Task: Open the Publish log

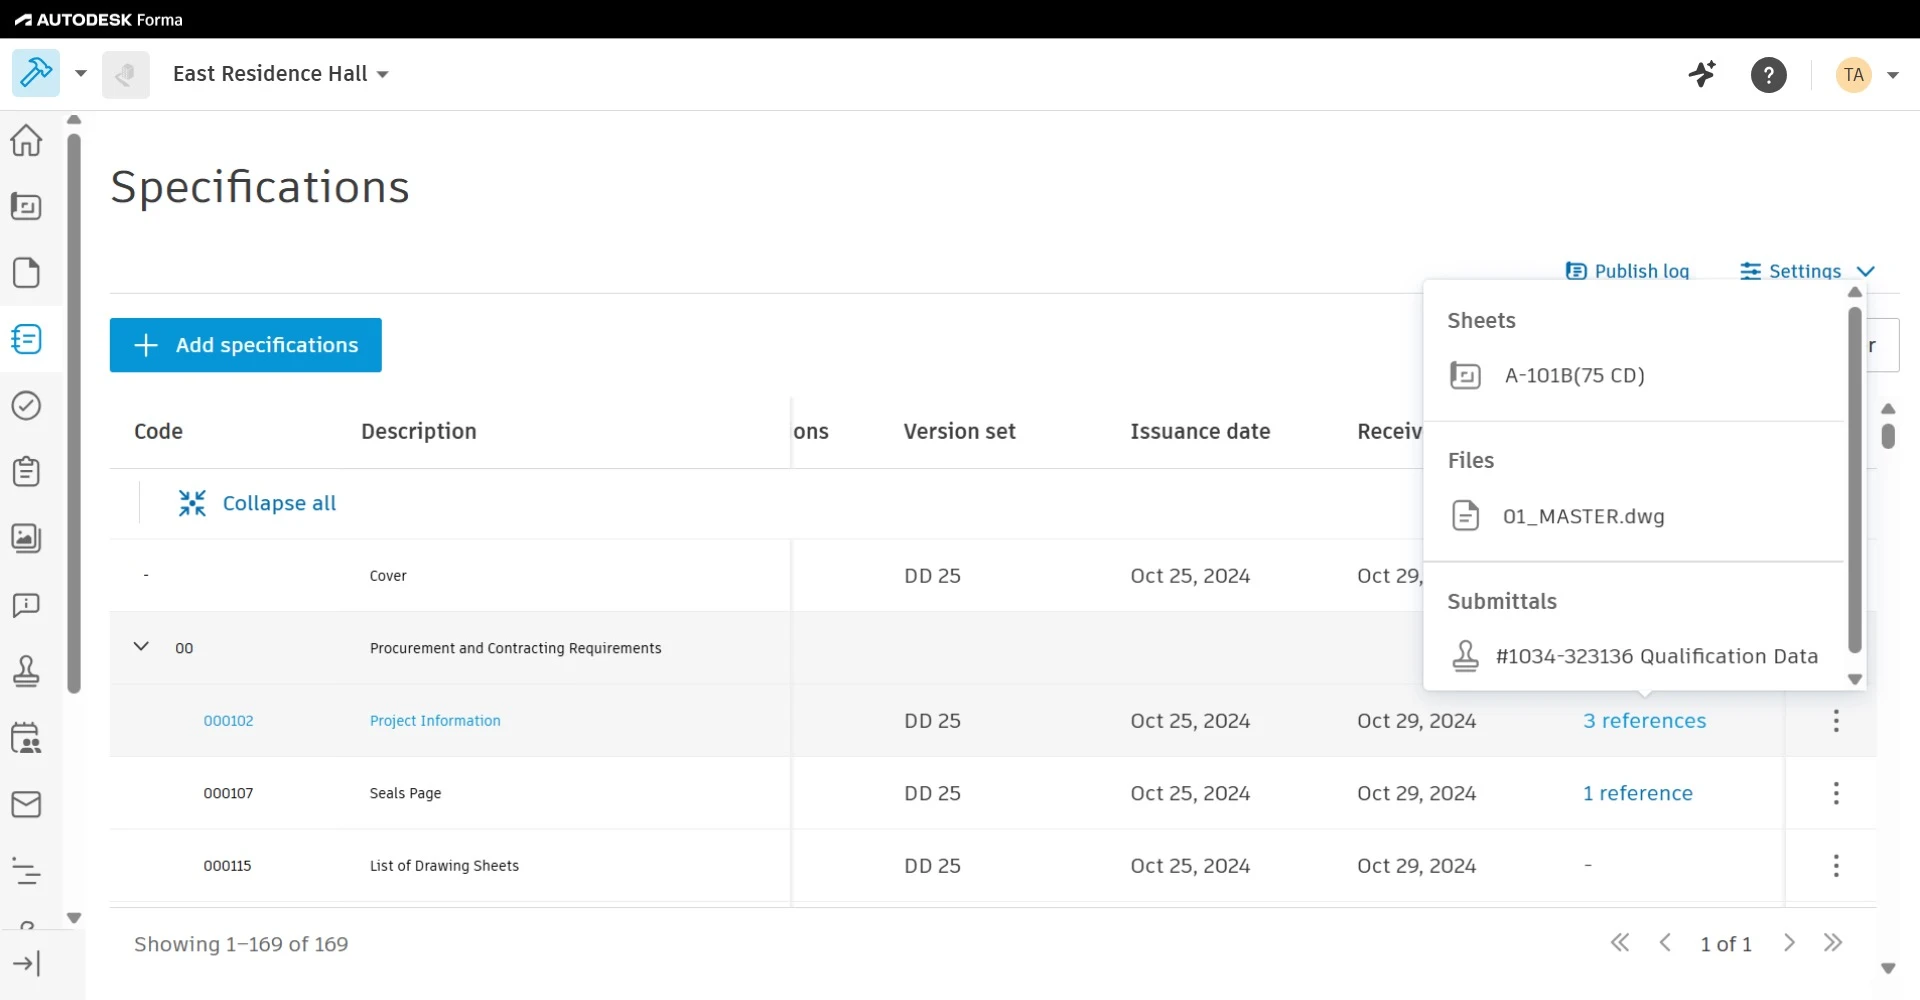Action: tap(1627, 271)
